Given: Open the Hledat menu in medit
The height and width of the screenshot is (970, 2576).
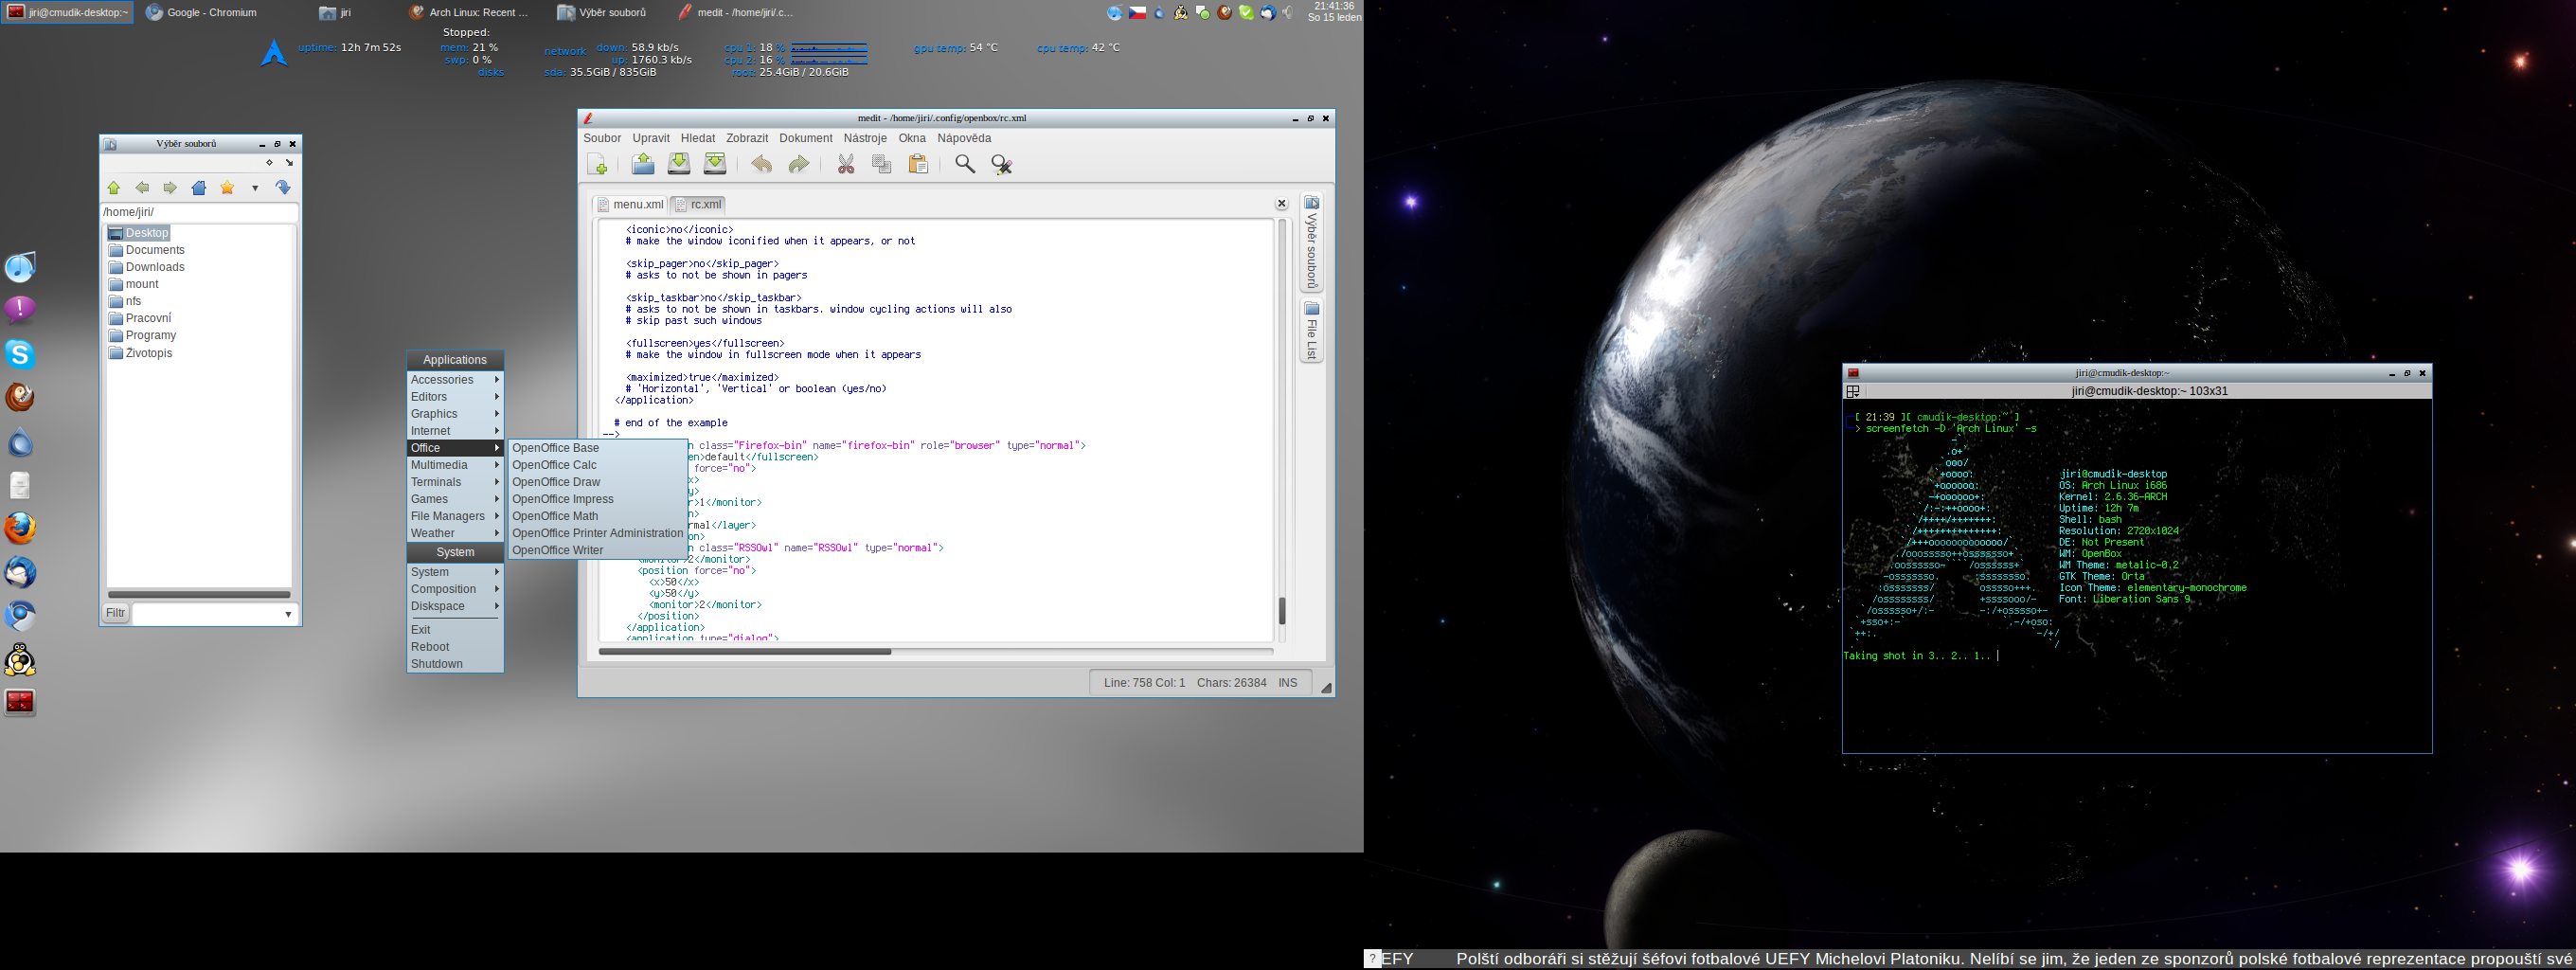Looking at the screenshot, I should [698, 138].
